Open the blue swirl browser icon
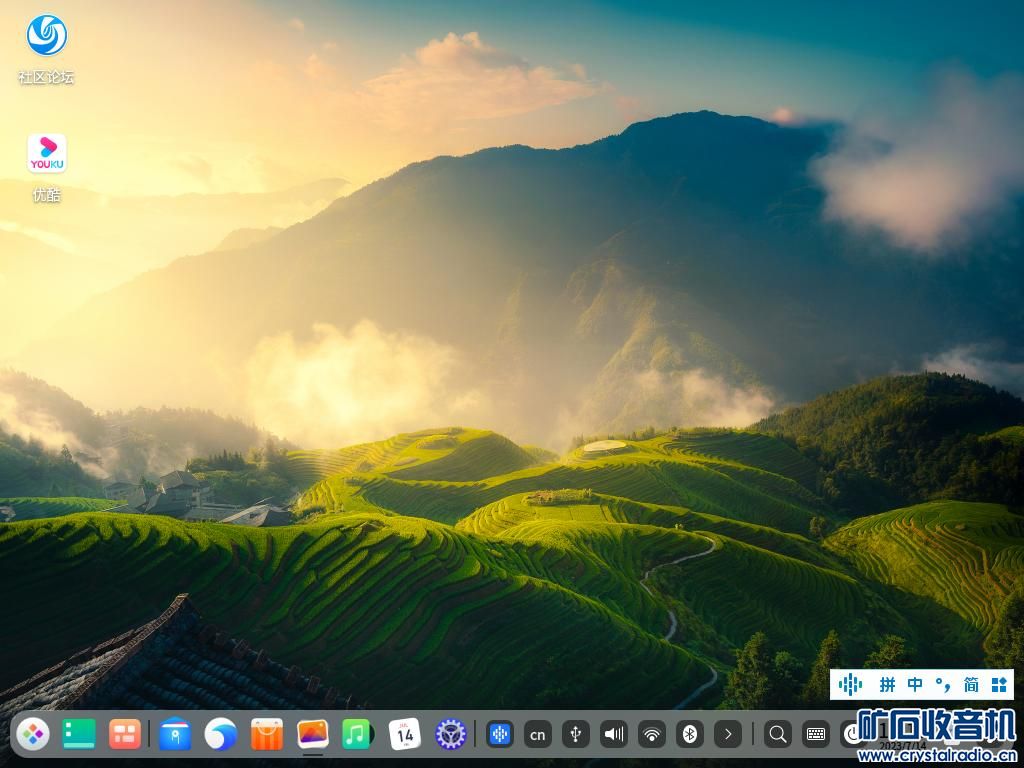Image resolution: width=1024 pixels, height=768 pixels. [220, 735]
